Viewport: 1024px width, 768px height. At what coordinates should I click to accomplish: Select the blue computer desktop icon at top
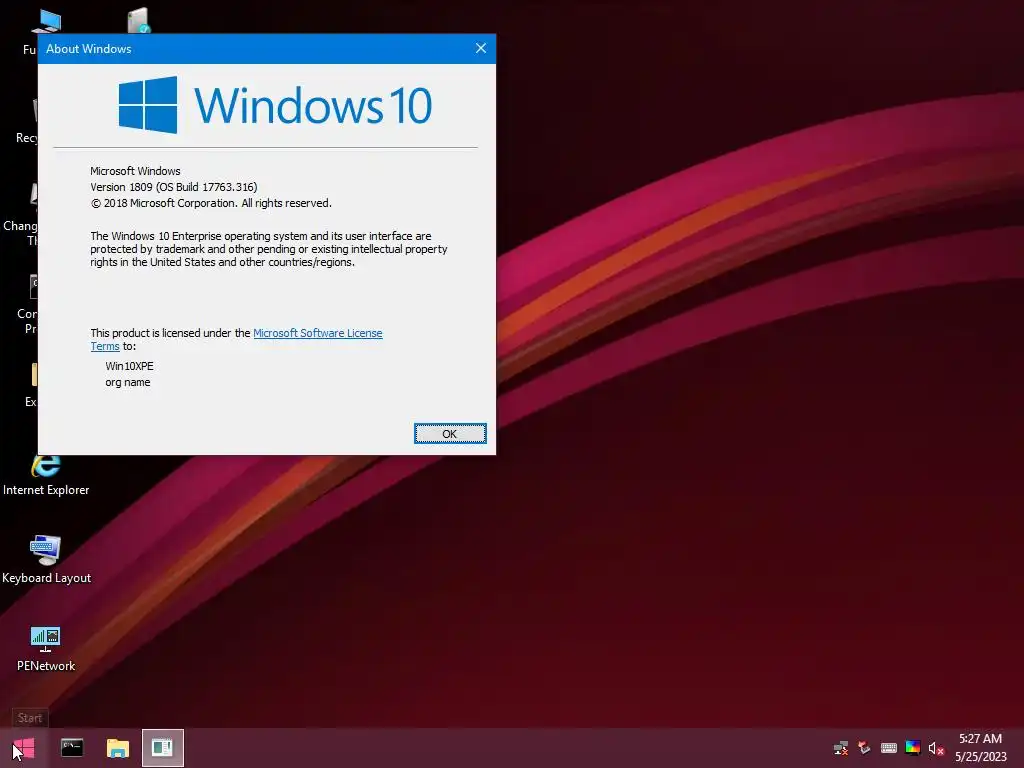click(46, 21)
